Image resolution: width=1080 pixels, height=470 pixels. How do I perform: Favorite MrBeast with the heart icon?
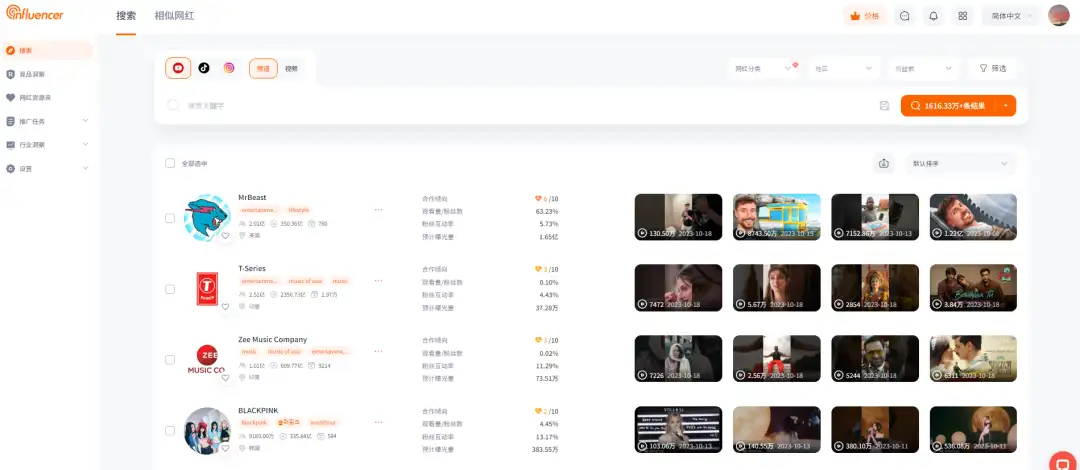point(225,236)
